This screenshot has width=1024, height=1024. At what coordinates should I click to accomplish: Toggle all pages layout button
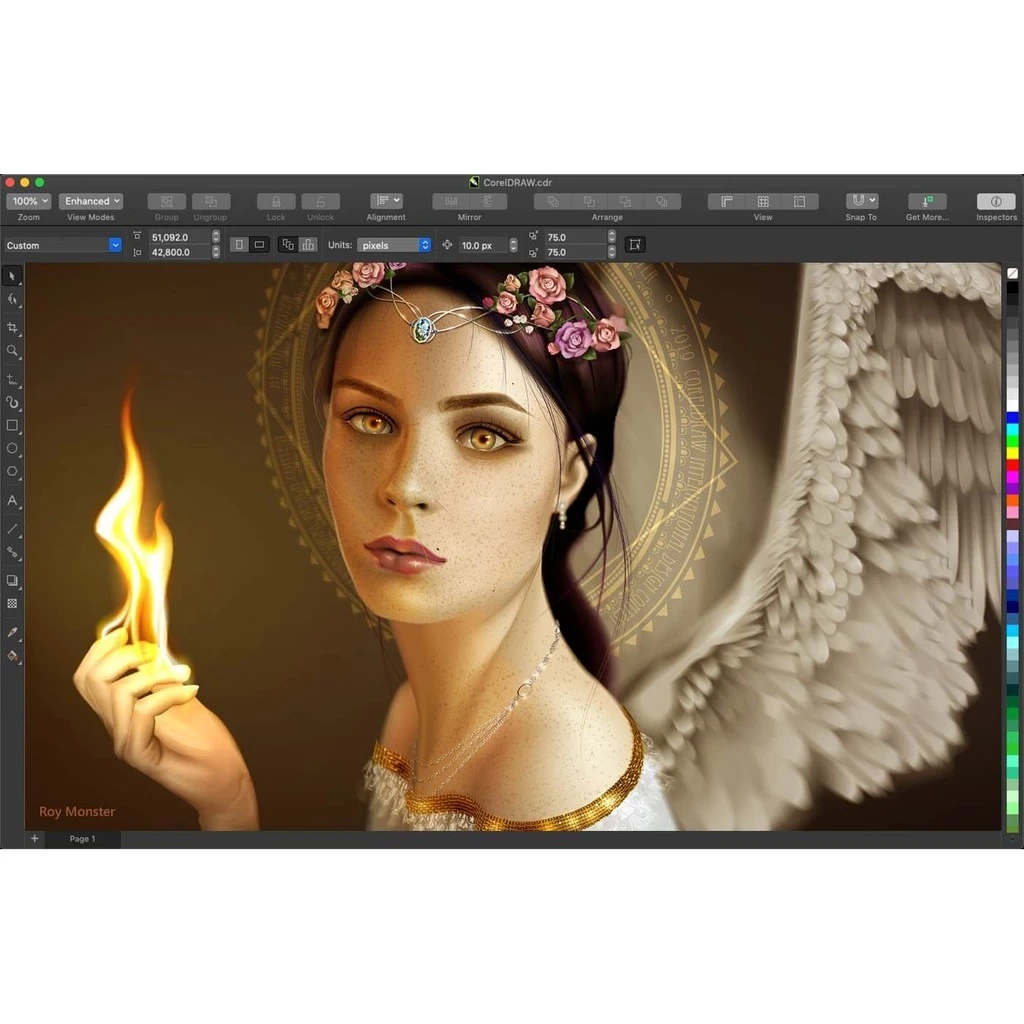coord(287,244)
